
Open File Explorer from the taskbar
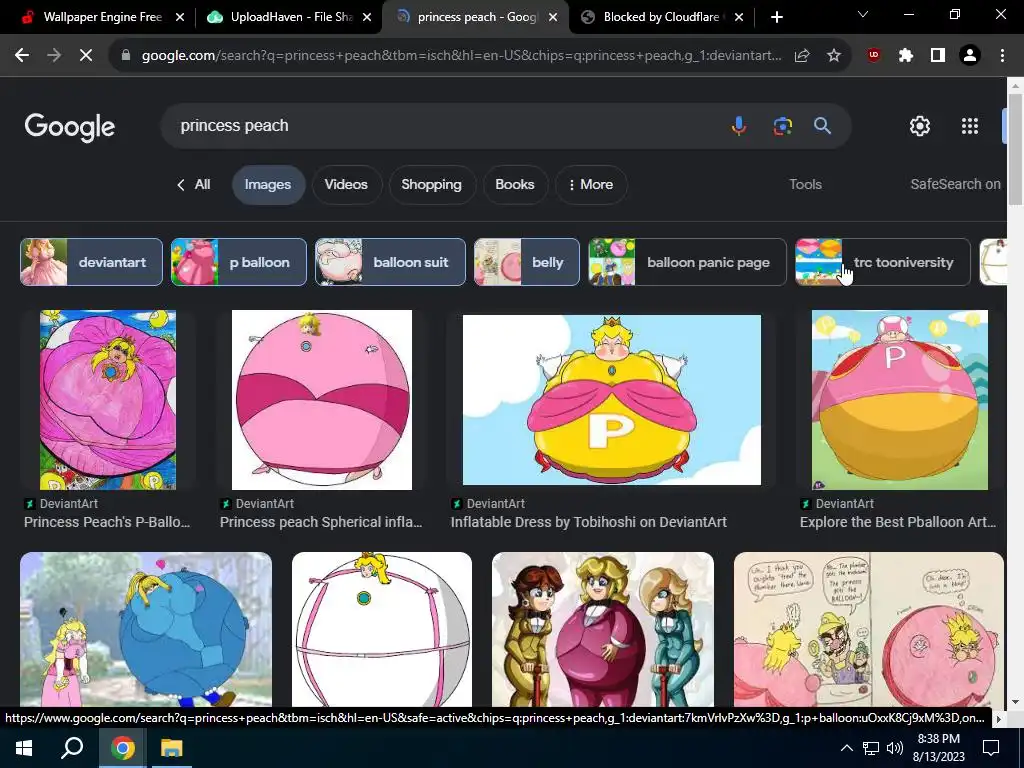coord(172,748)
